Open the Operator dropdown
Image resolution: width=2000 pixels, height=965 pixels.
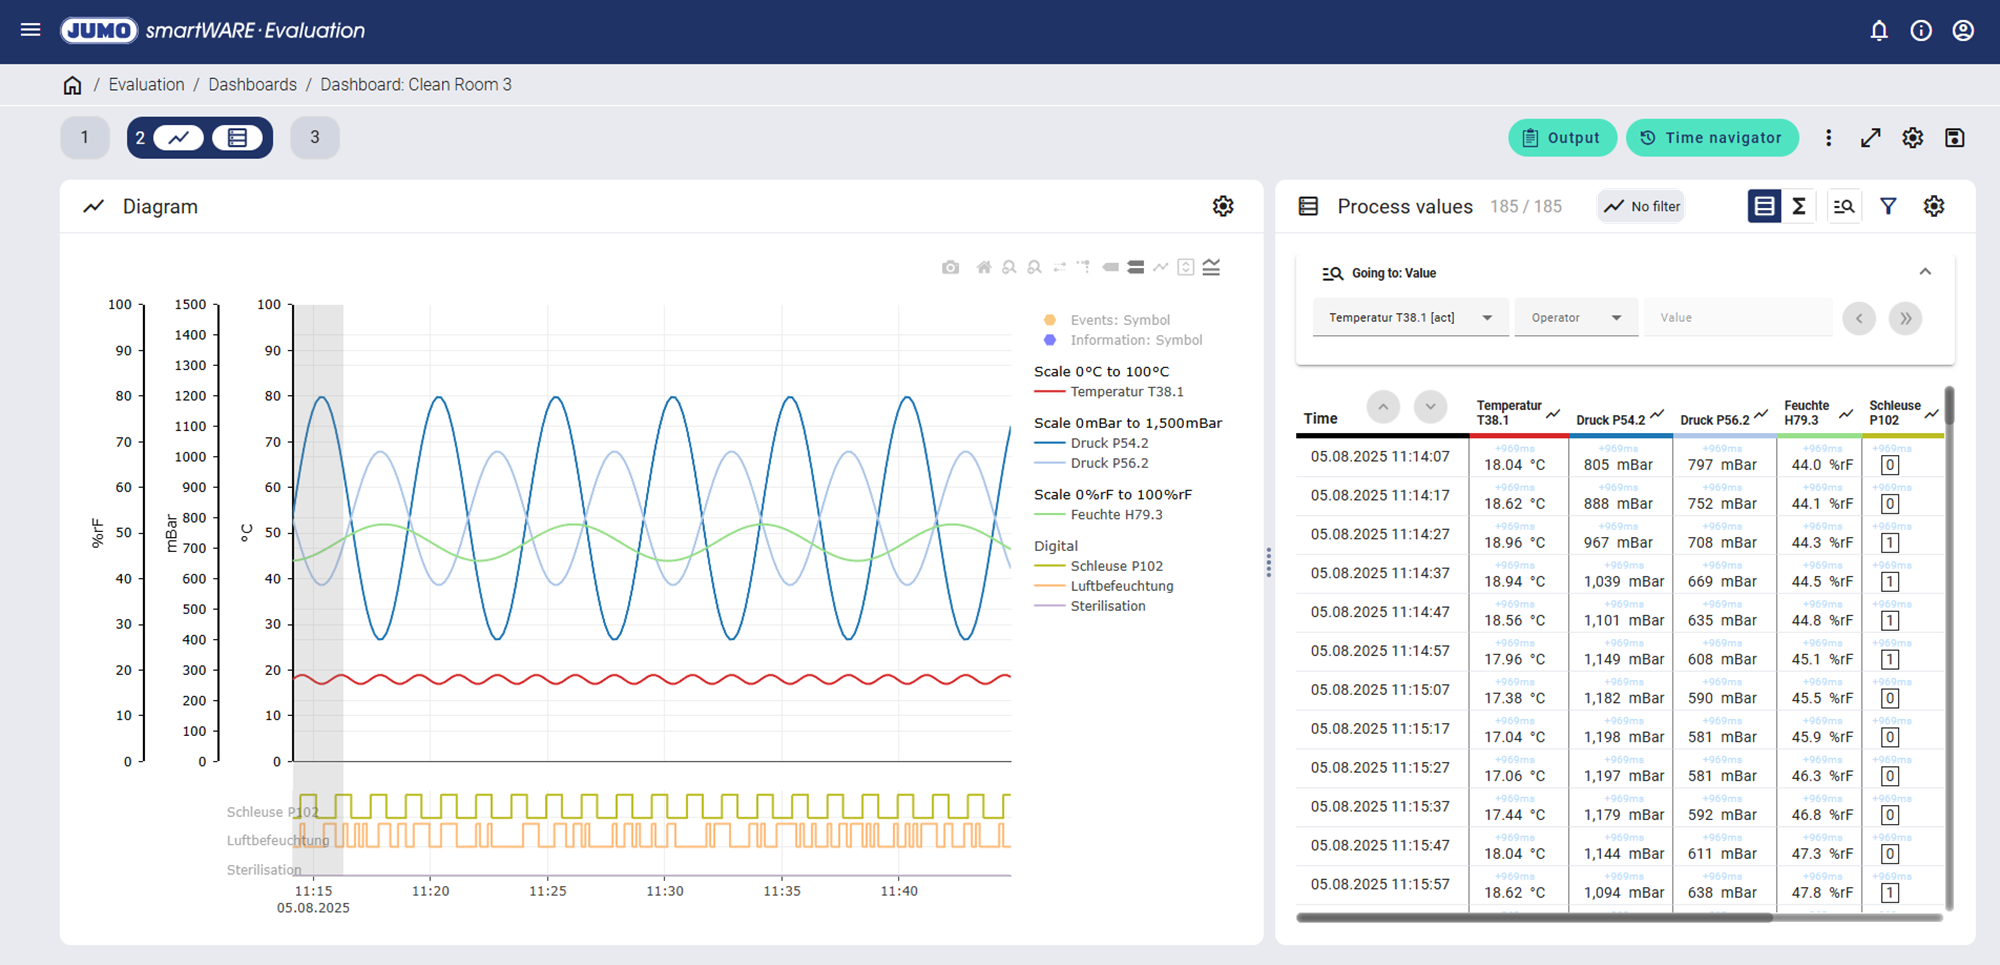pos(1575,318)
